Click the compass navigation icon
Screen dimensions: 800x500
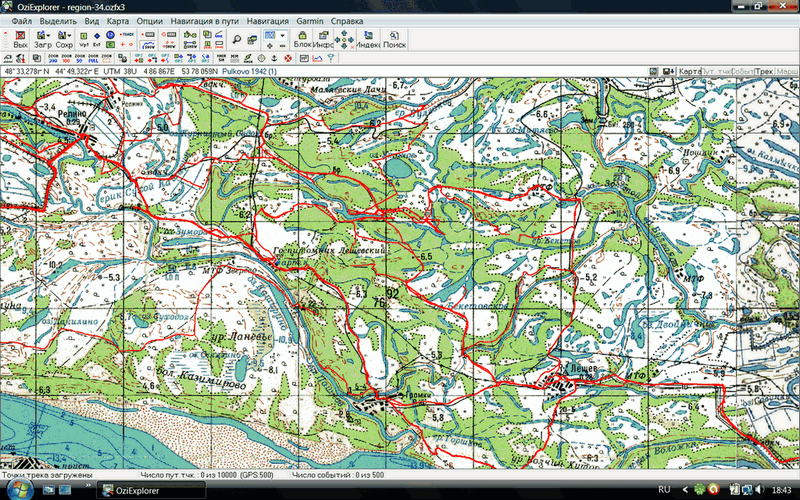(x=248, y=58)
